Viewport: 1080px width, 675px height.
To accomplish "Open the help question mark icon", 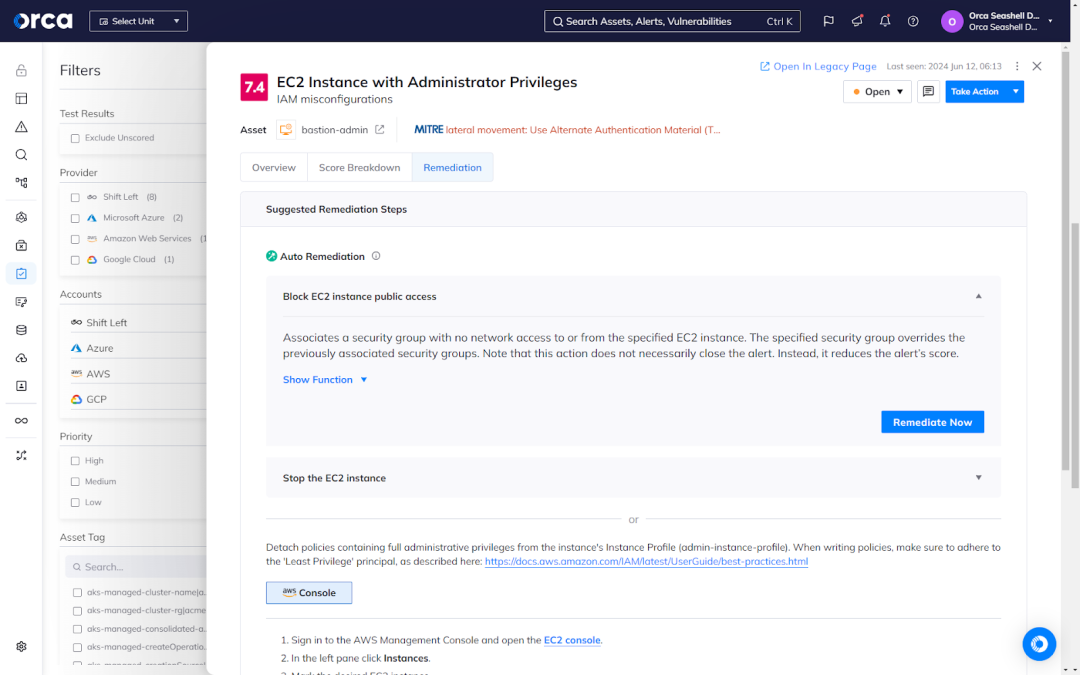I will (913, 21).
